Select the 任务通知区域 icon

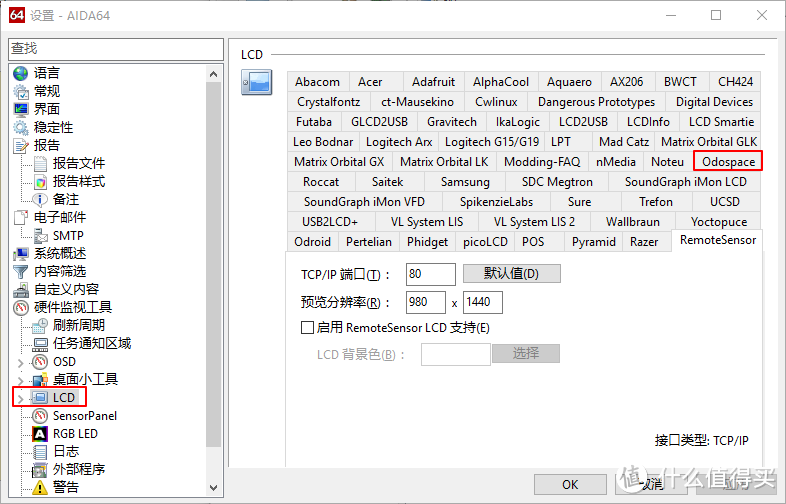(40, 344)
